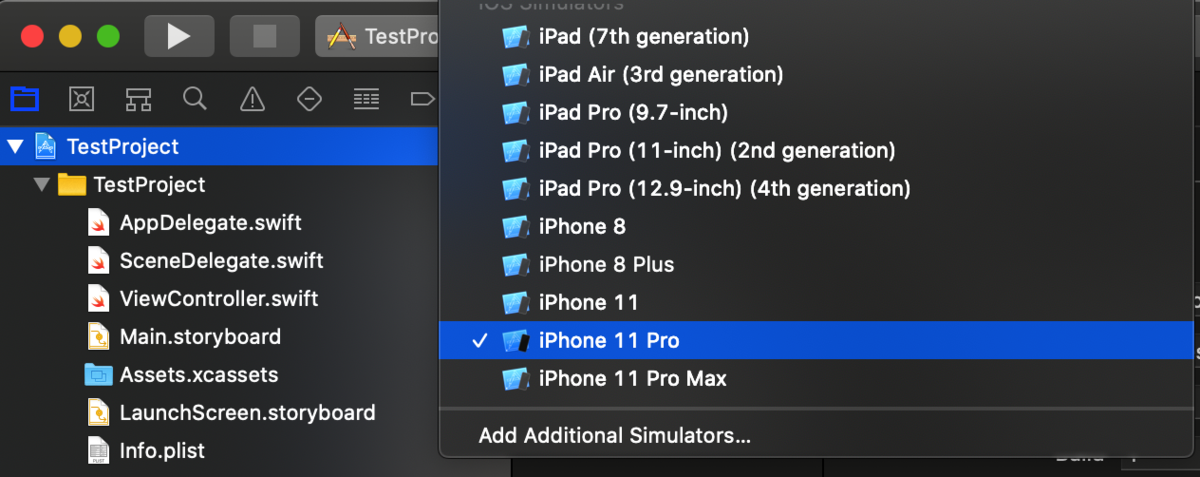The height and width of the screenshot is (477, 1200).
Task: Open ViewController.swift in navigator
Action: (x=220, y=299)
